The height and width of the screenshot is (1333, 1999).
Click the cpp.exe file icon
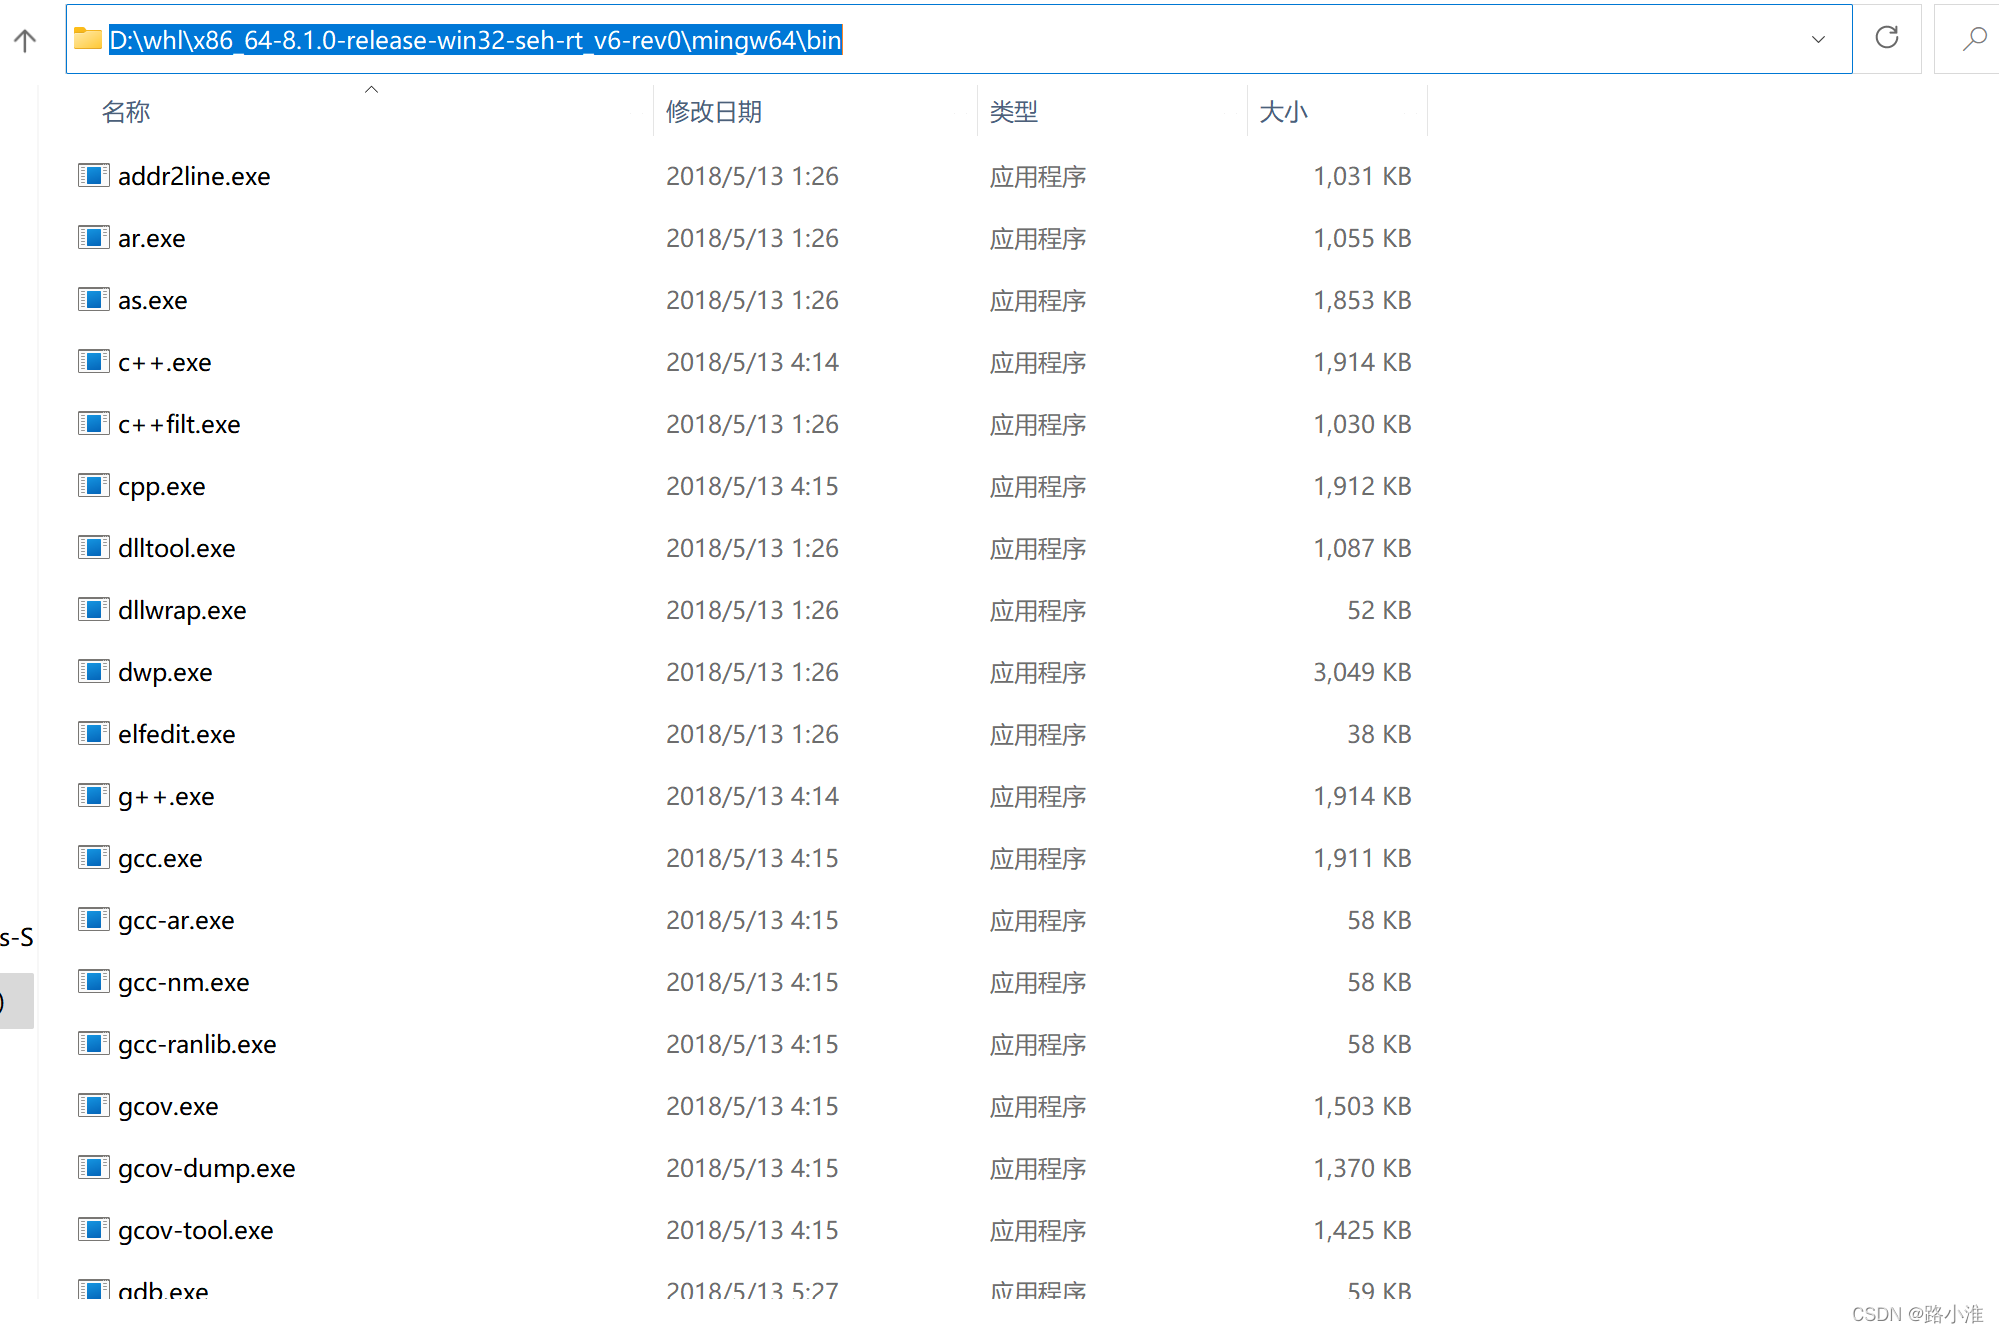[92, 485]
